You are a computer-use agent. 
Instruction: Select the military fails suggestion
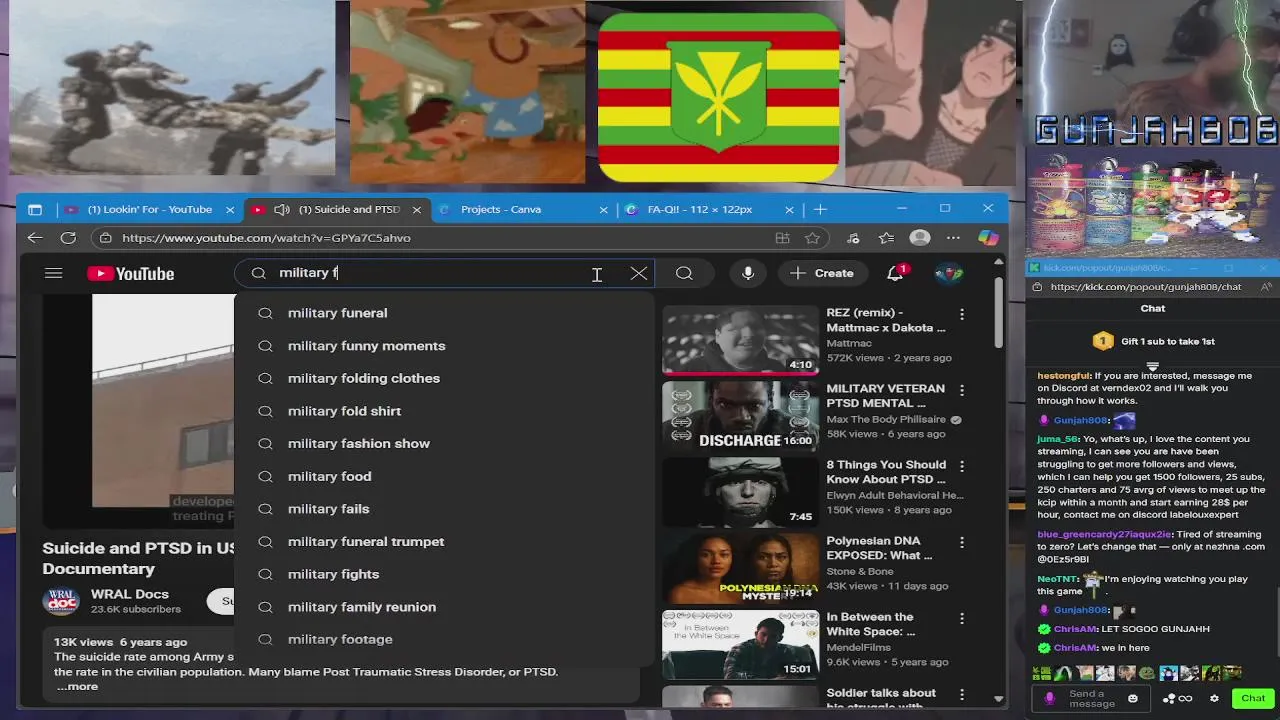[x=444, y=509]
